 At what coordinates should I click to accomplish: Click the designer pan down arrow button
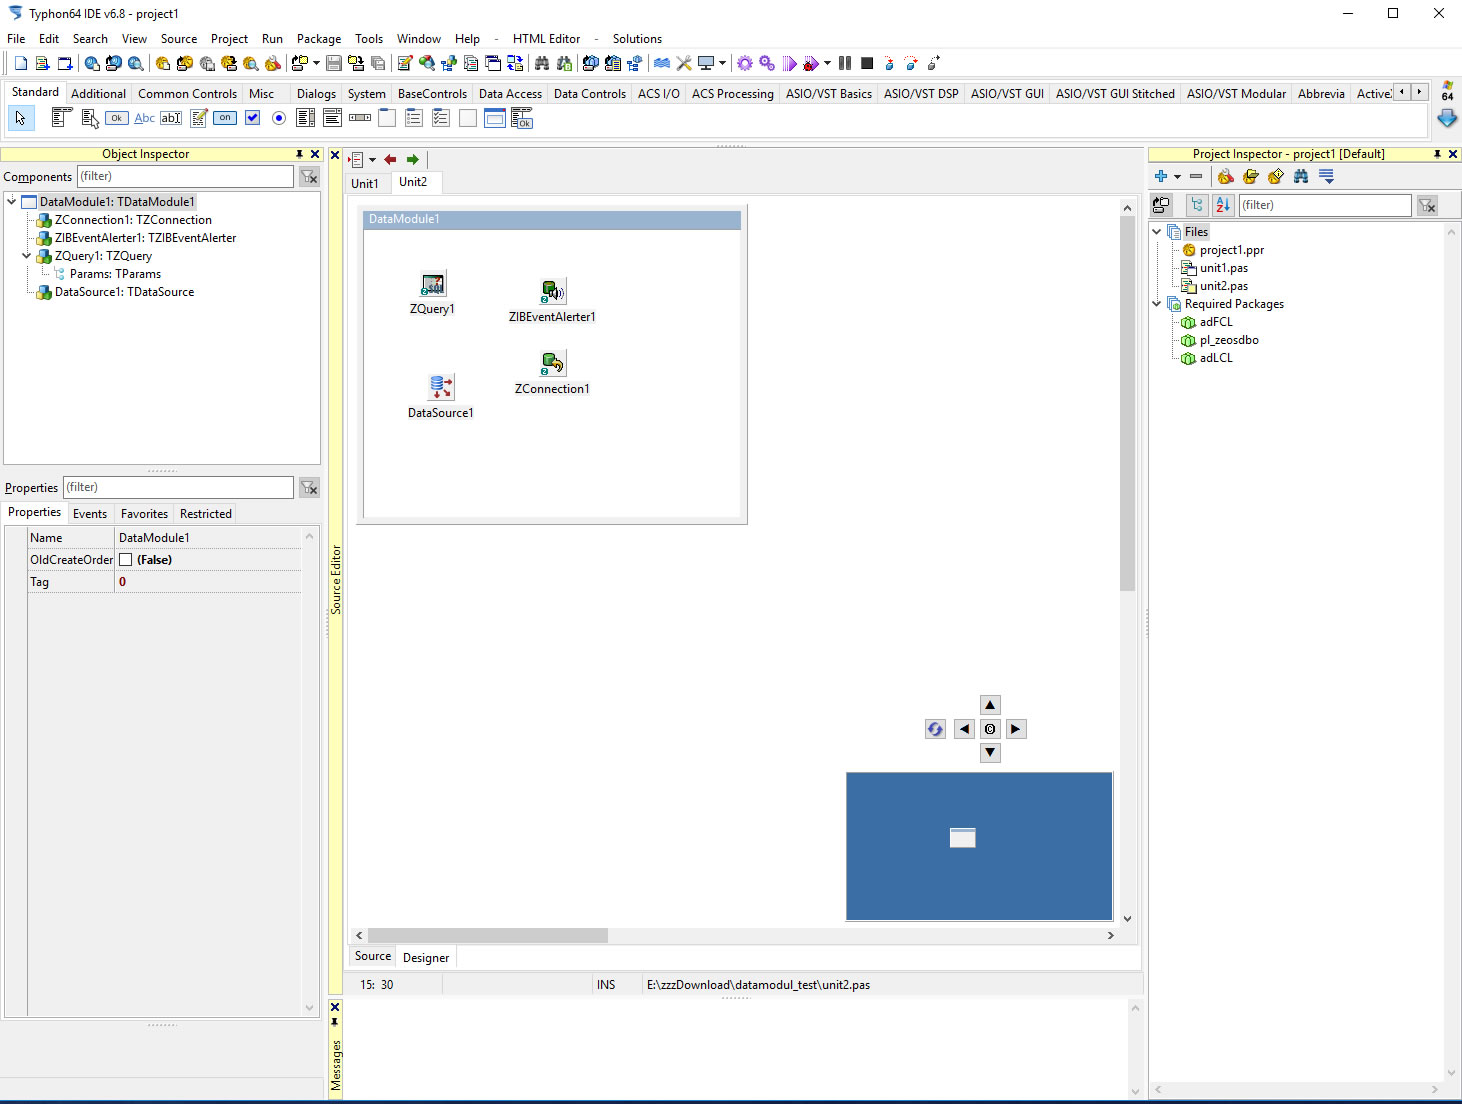coord(990,753)
